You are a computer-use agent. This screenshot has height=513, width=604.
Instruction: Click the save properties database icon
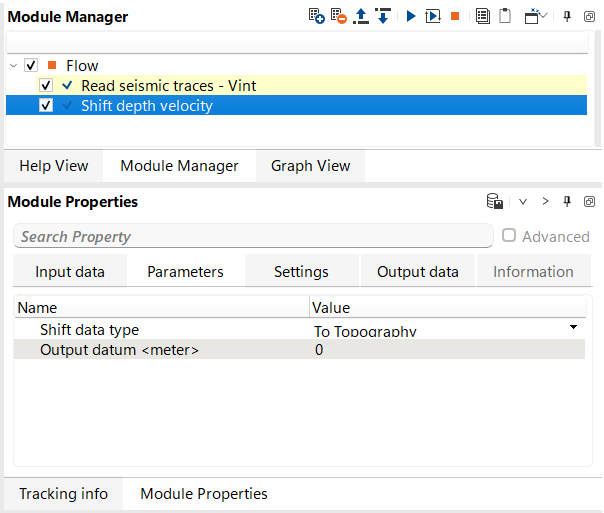pos(494,201)
